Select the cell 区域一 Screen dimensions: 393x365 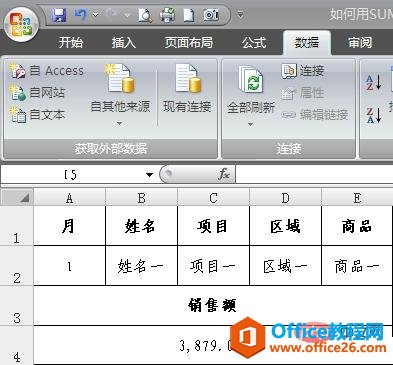tap(285, 266)
